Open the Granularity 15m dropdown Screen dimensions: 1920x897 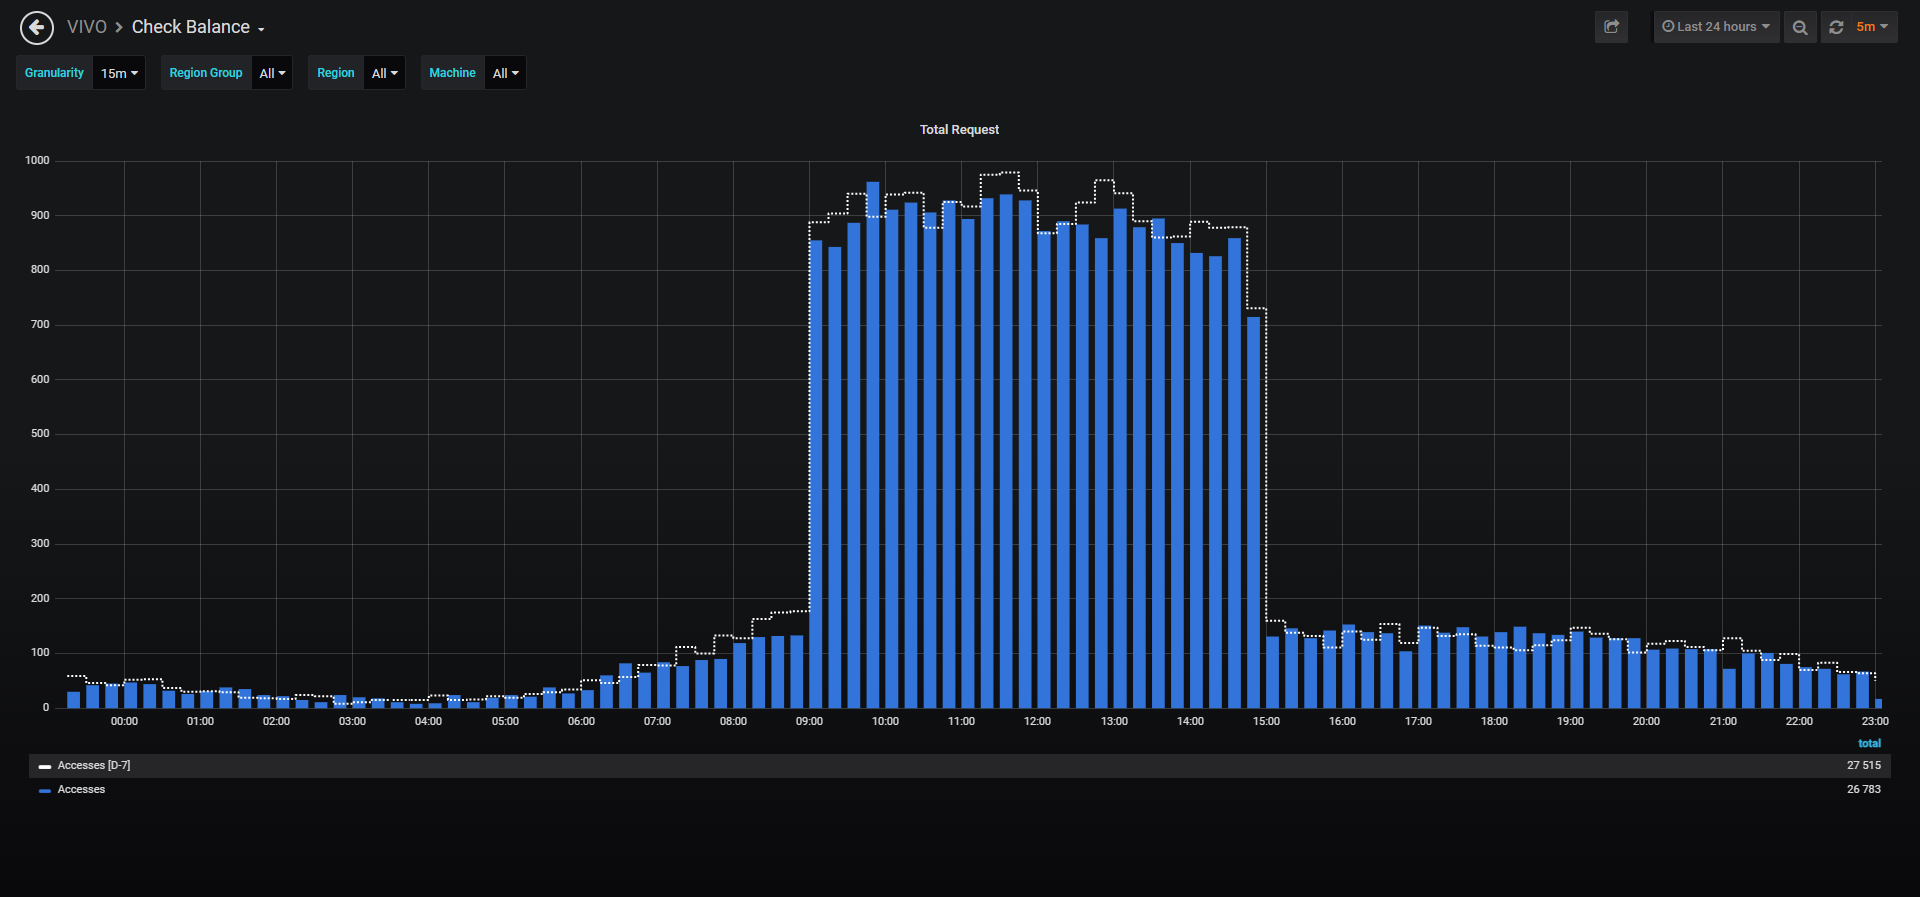[x=119, y=73]
